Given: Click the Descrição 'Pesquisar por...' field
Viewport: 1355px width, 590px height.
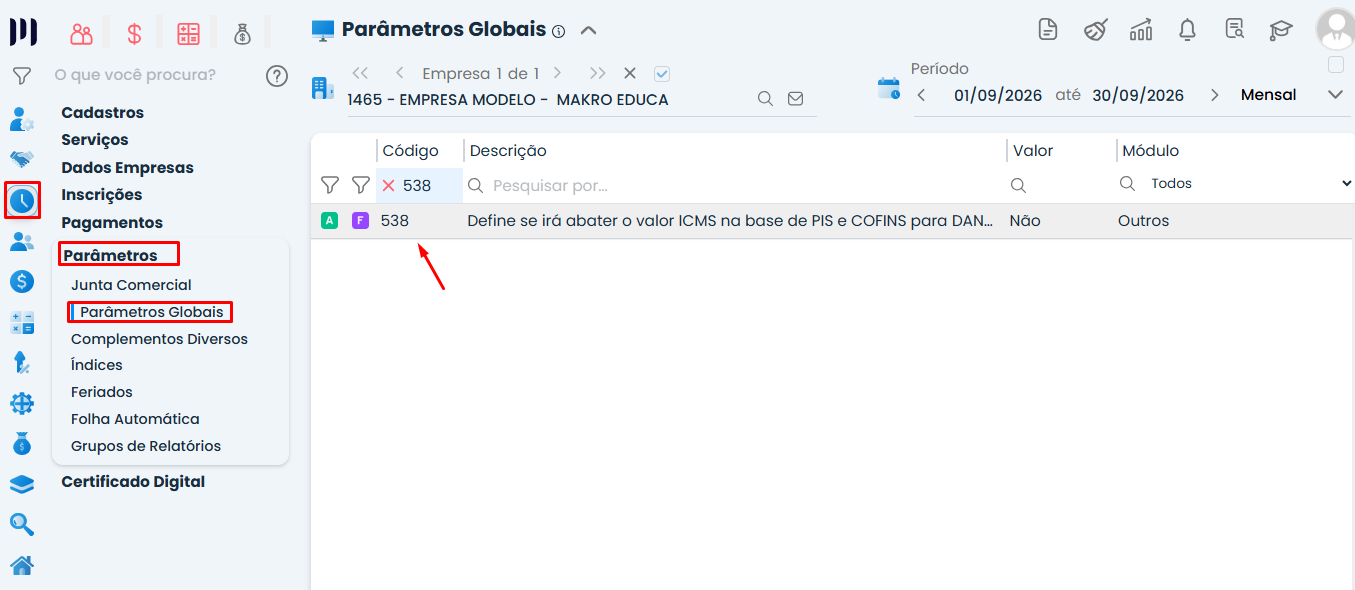Looking at the screenshot, I should click(x=734, y=186).
